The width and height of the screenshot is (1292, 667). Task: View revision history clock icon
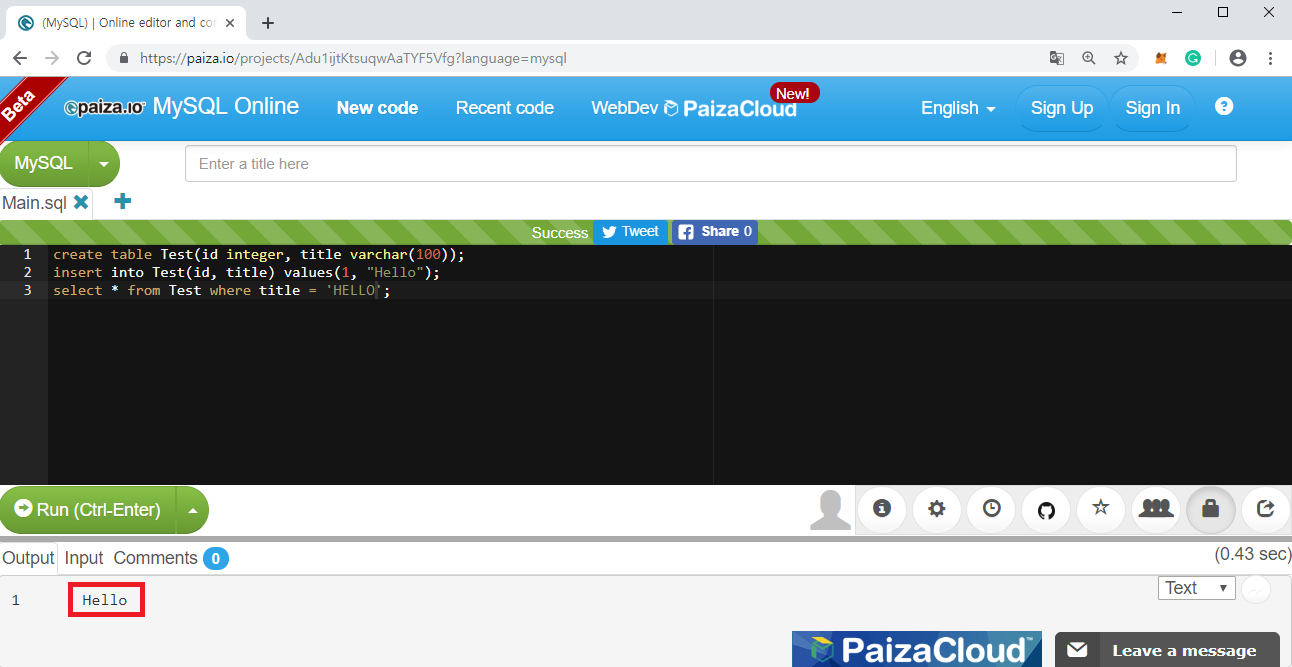pos(991,509)
